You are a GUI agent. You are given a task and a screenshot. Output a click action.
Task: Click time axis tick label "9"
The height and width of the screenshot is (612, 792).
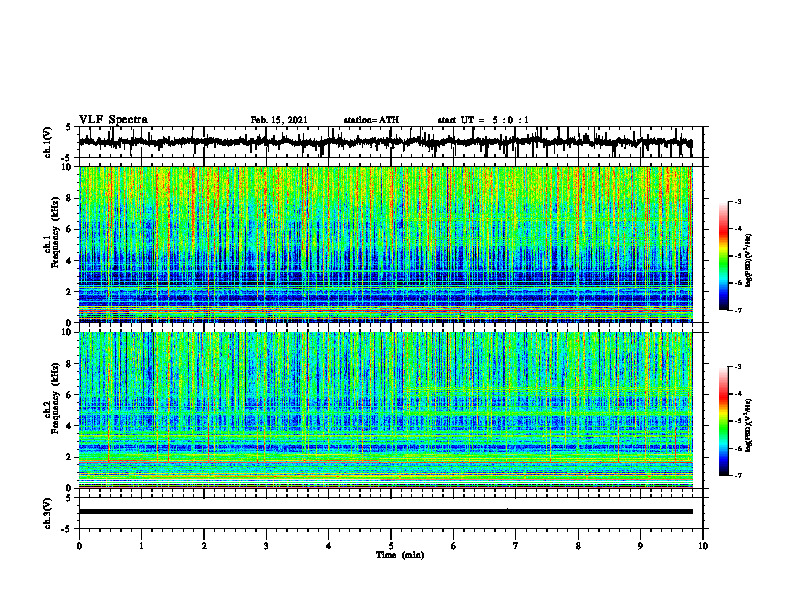pyautogui.click(x=640, y=546)
